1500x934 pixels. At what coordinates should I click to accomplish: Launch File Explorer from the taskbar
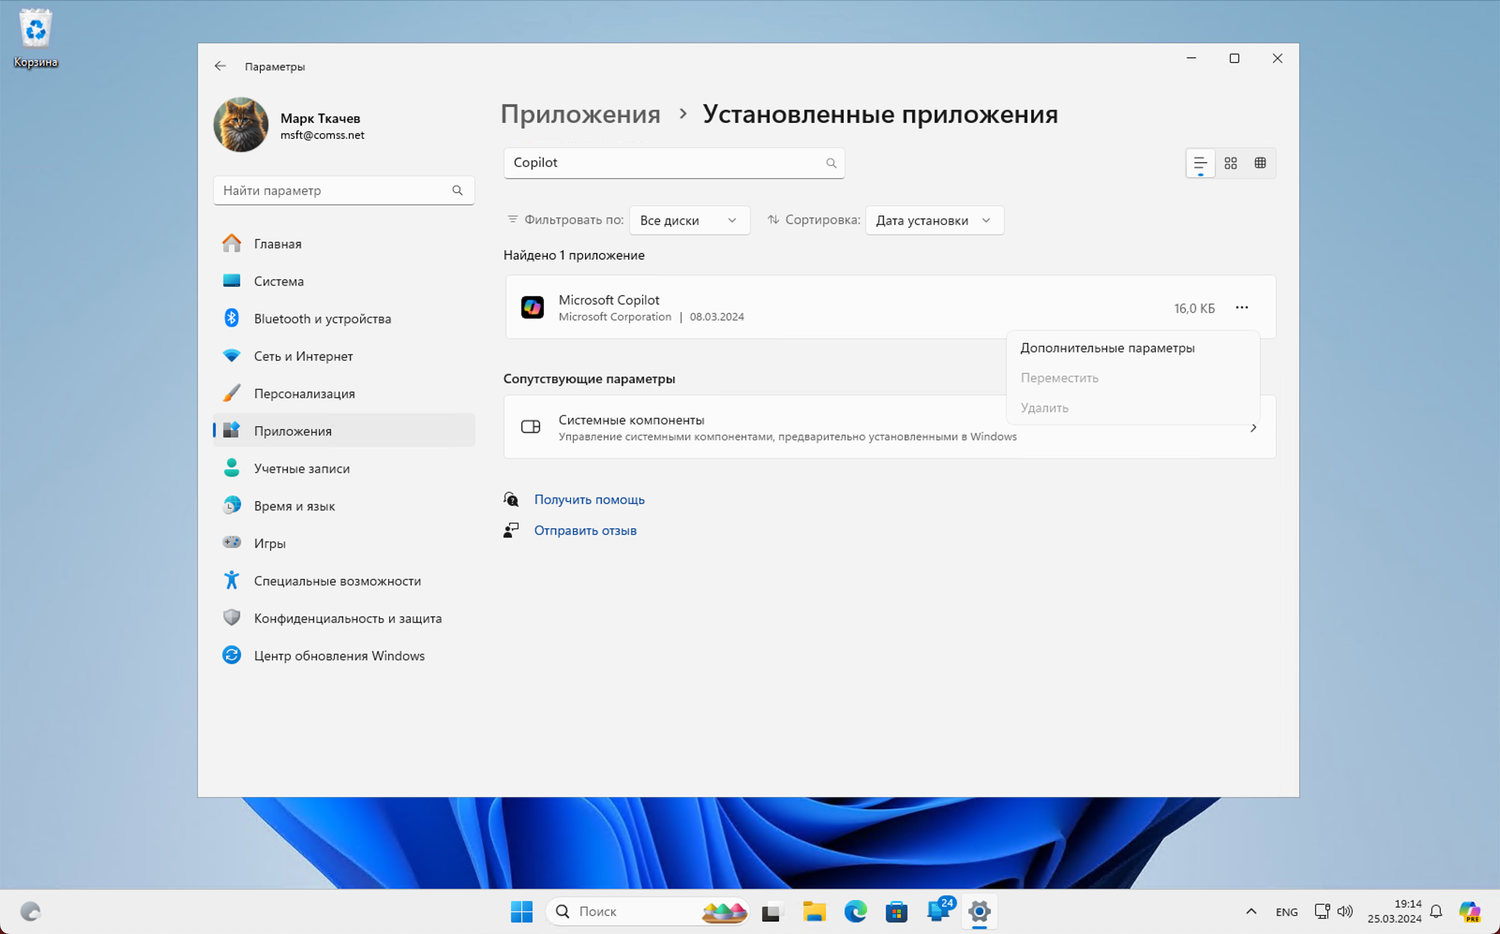pyautogui.click(x=814, y=911)
